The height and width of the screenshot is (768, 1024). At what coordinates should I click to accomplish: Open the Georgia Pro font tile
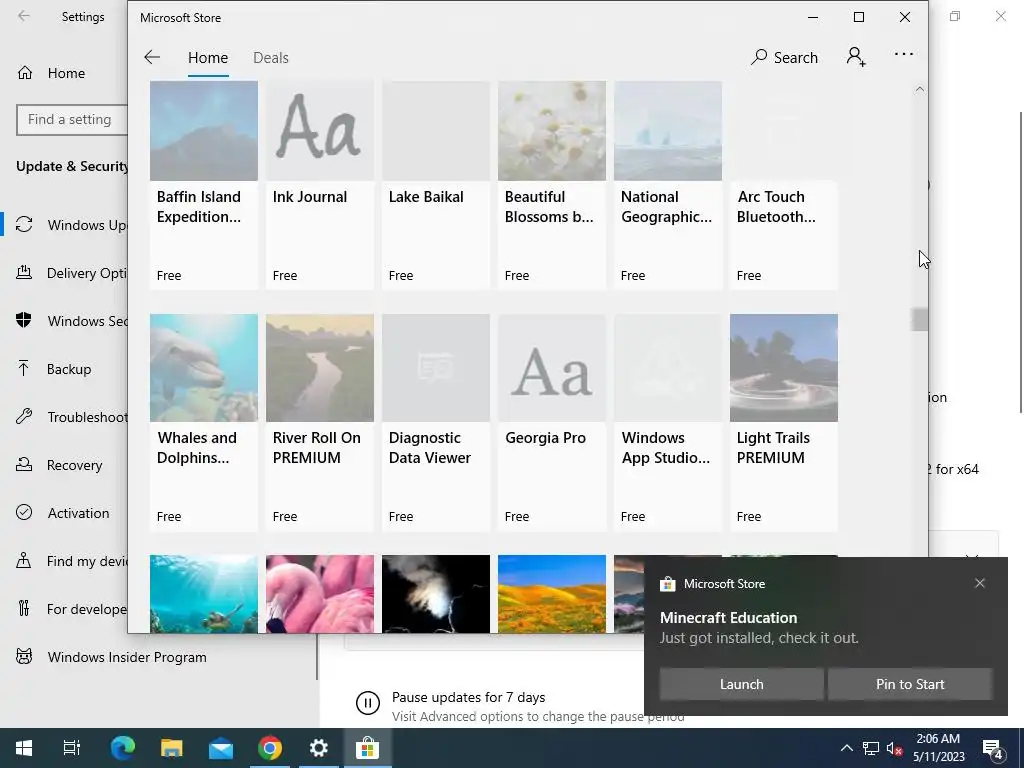552,423
